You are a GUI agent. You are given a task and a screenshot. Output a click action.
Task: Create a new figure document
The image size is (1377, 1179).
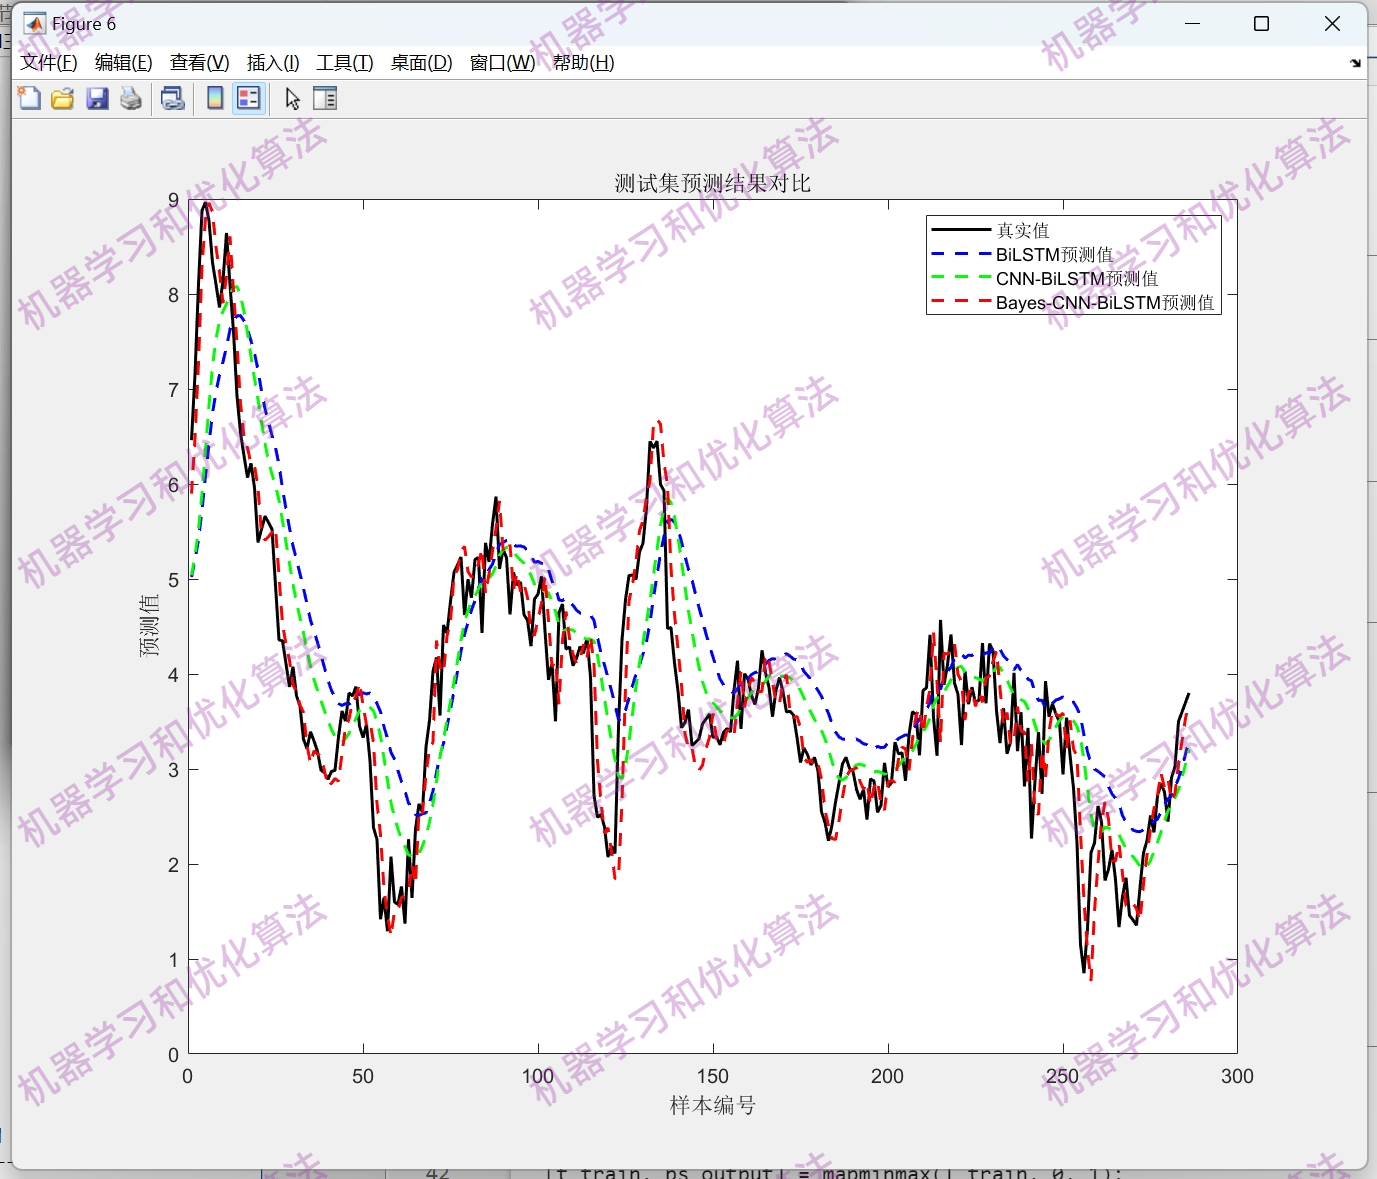pyautogui.click(x=28, y=97)
